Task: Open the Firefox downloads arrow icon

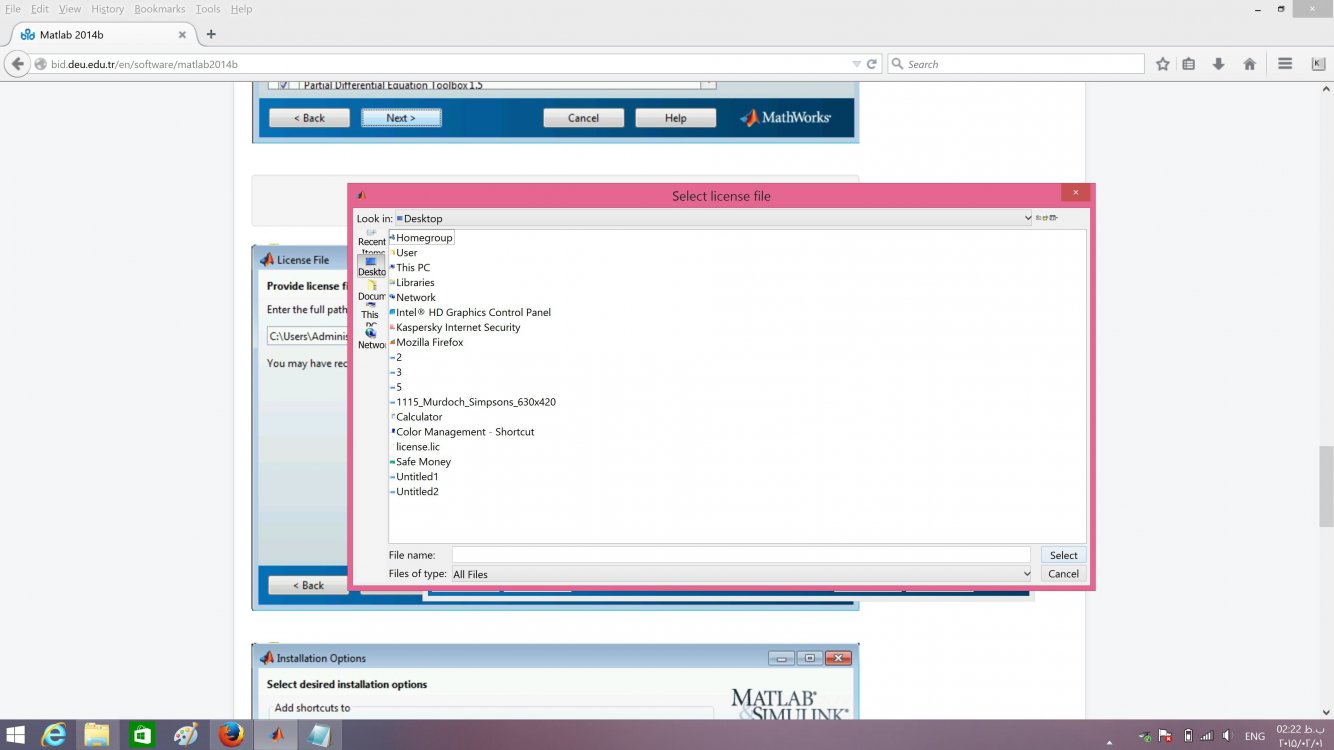Action: coord(1218,64)
